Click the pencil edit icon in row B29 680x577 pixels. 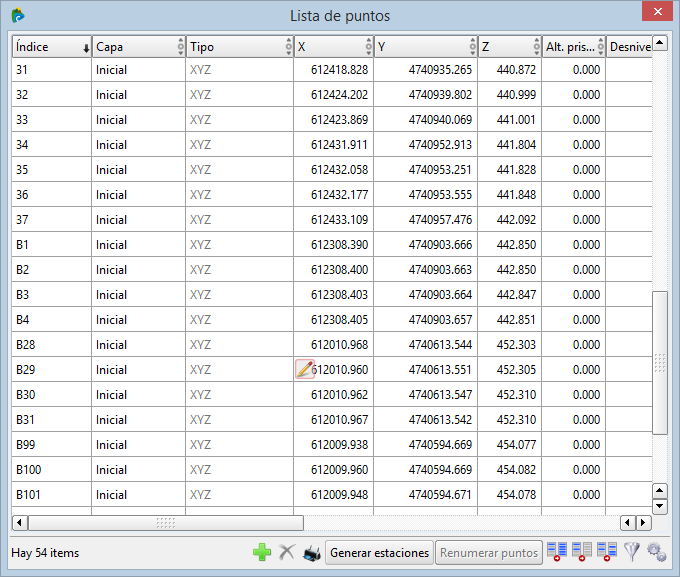click(304, 369)
